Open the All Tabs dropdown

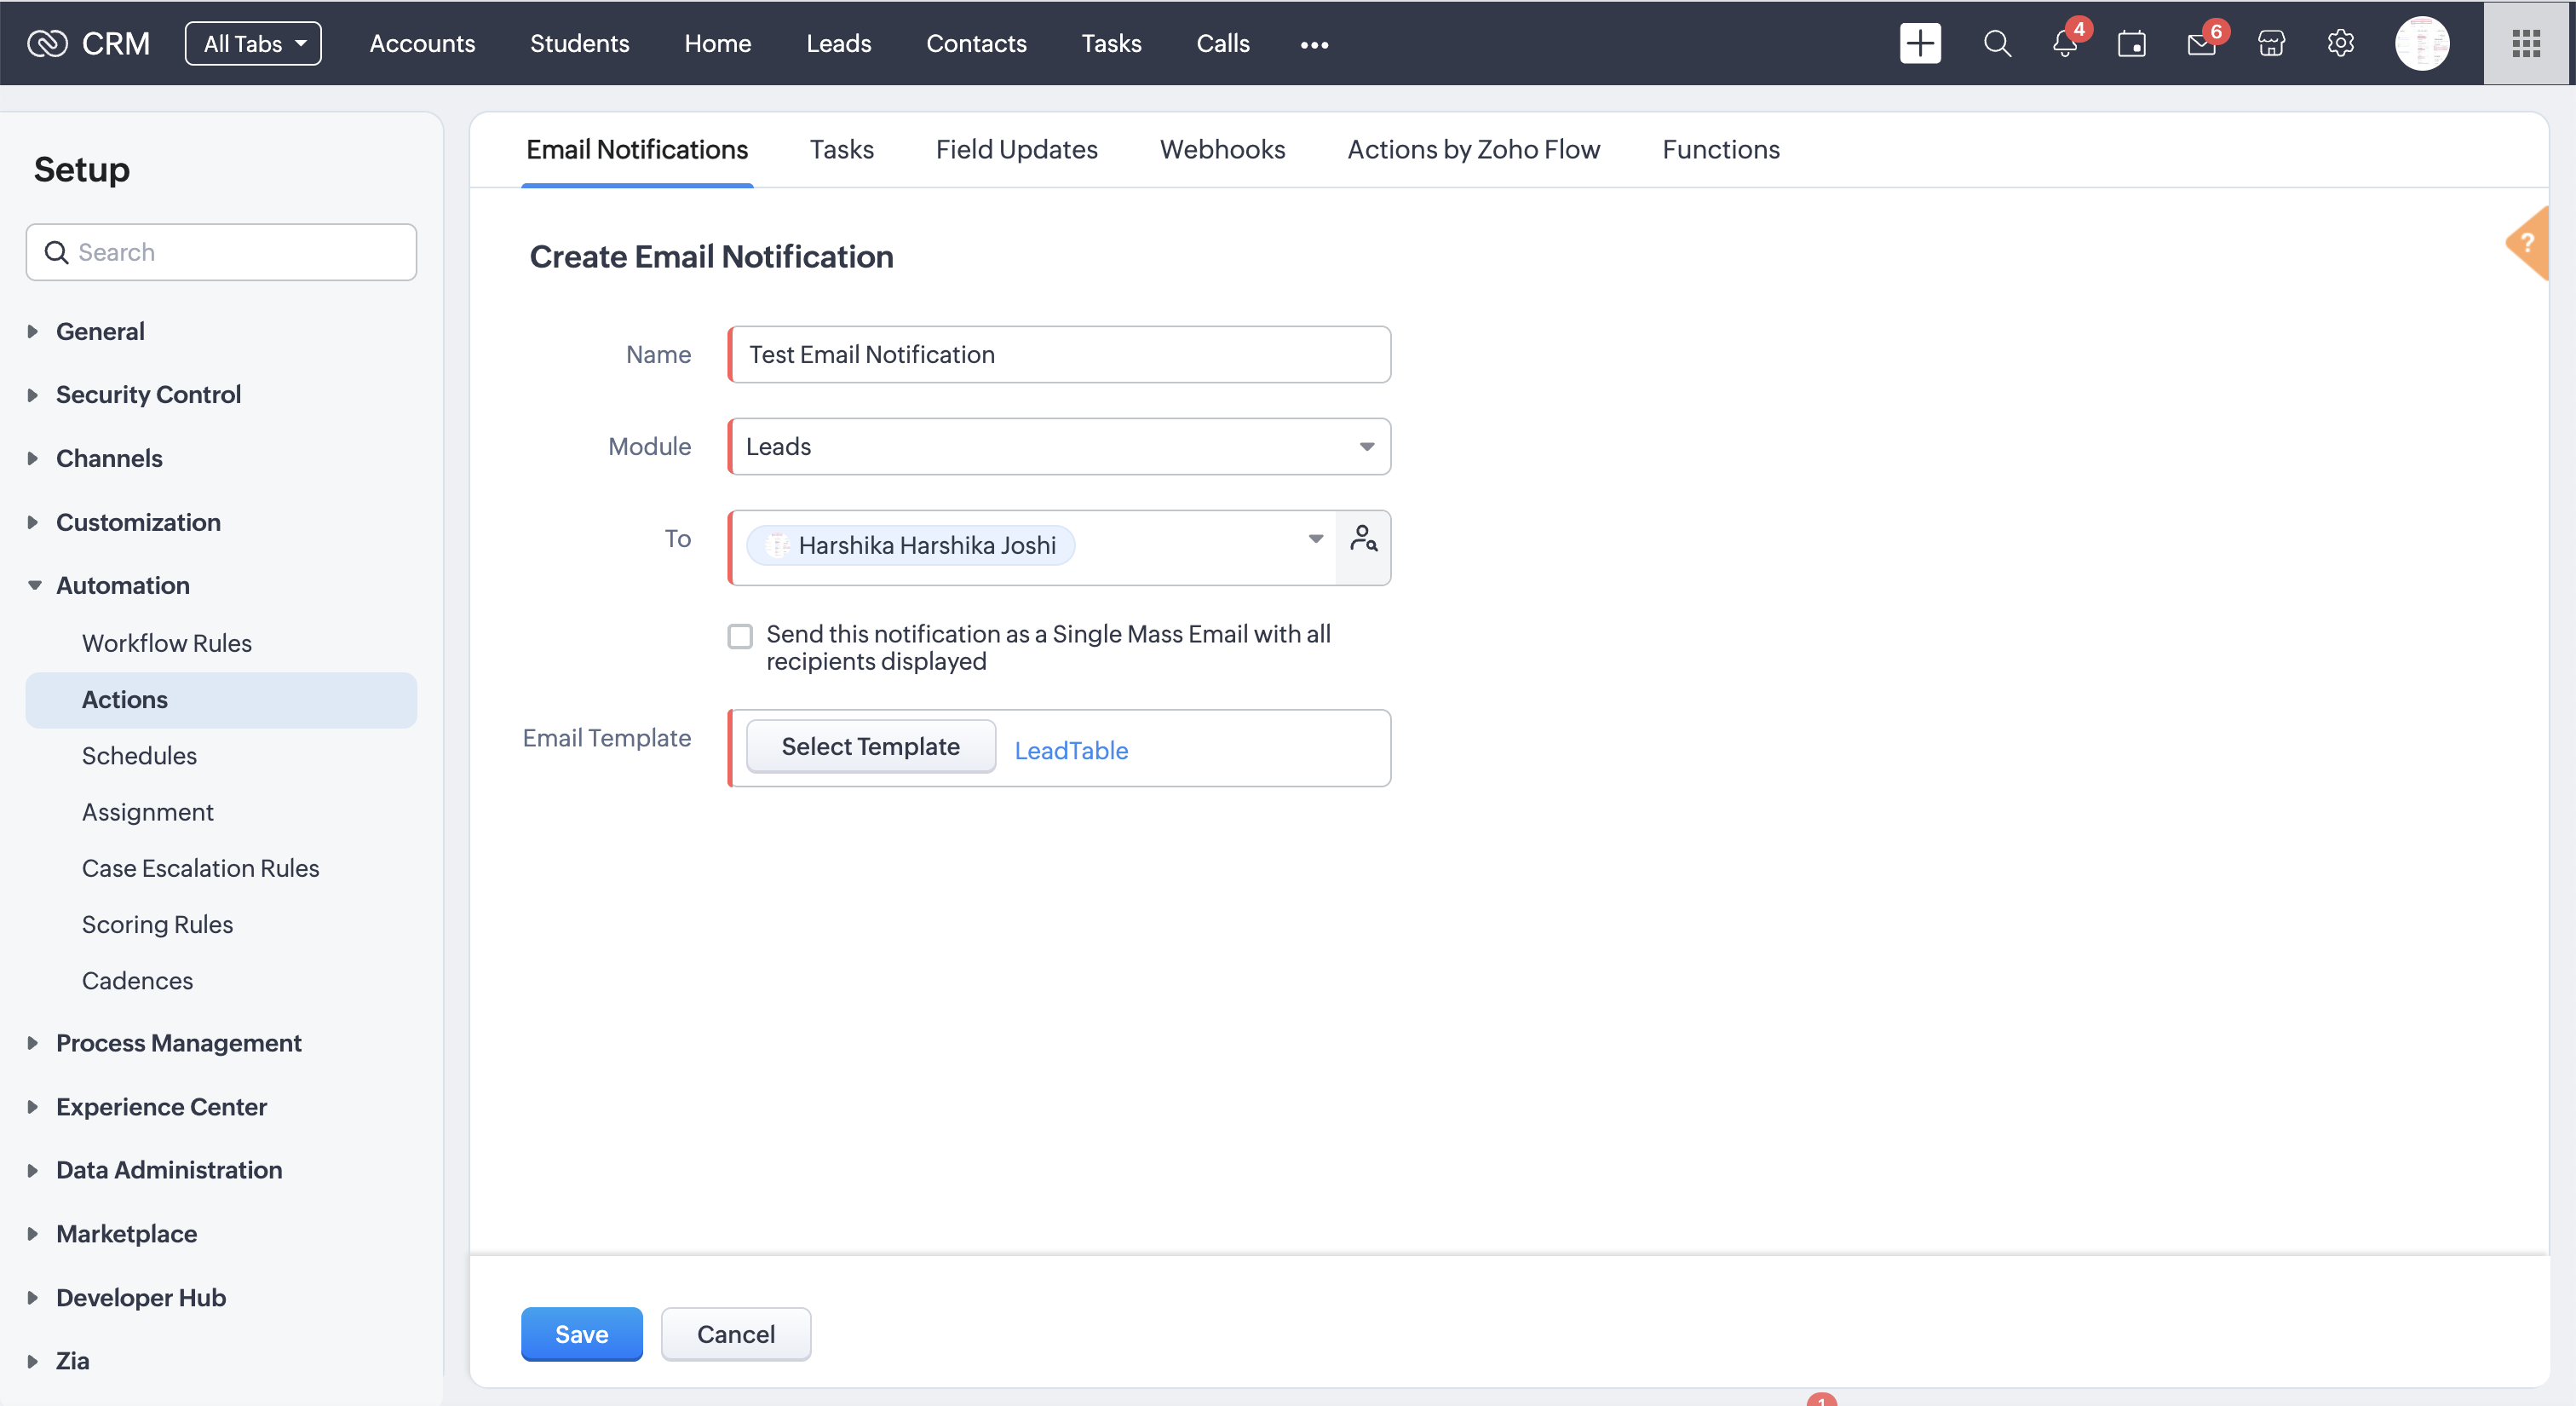coord(253,43)
